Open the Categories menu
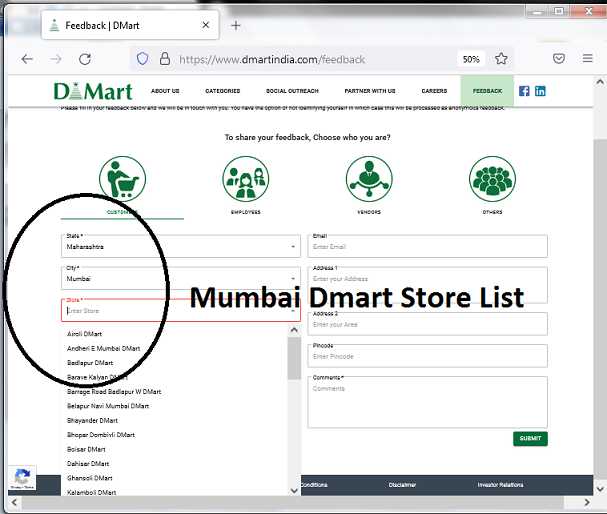607x514 pixels. [223, 91]
